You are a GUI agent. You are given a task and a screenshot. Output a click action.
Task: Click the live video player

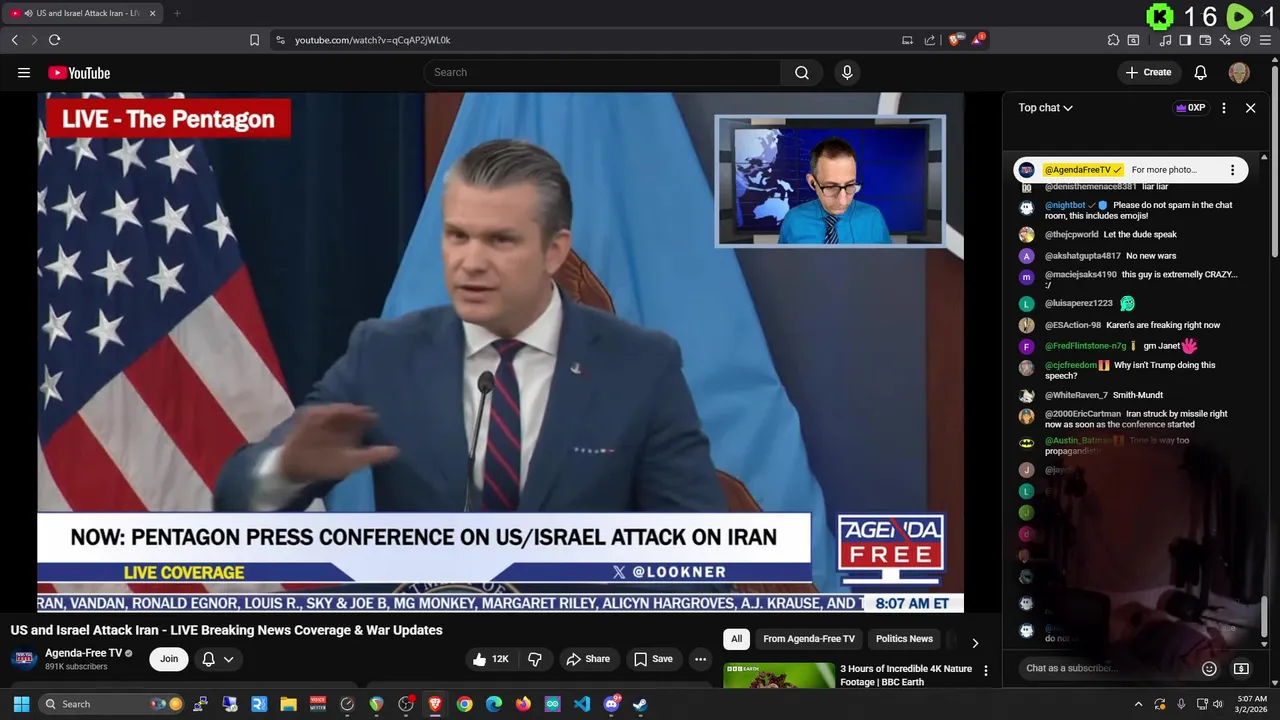500,353
